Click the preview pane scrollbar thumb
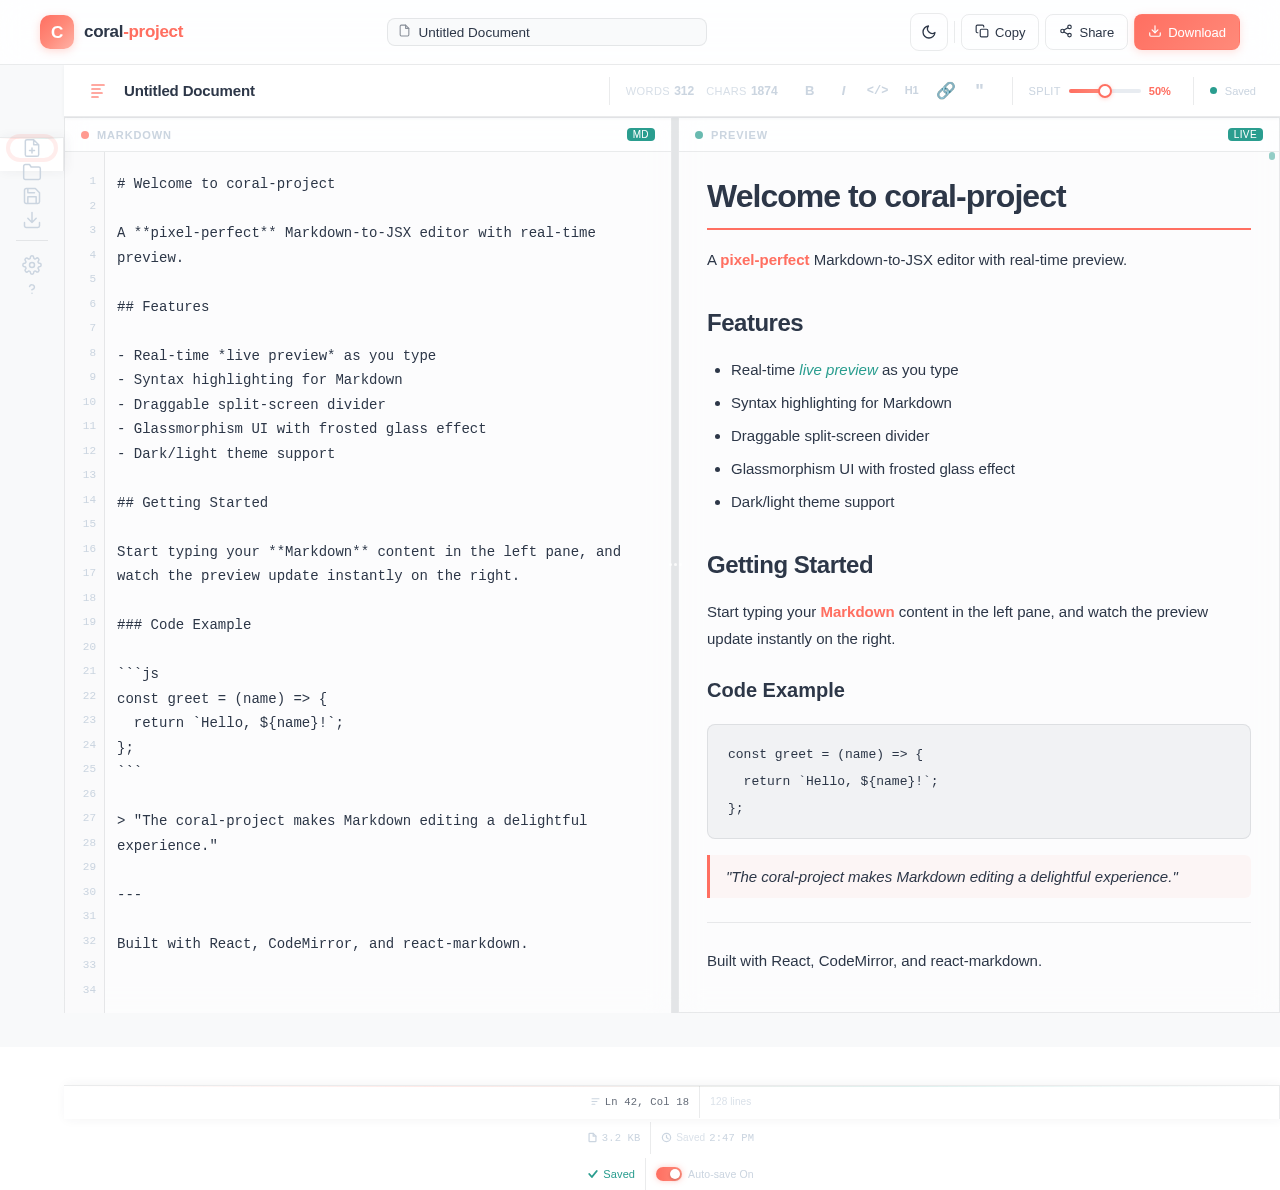This screenshot has height=1190, width=1280. click(1272, 156)
